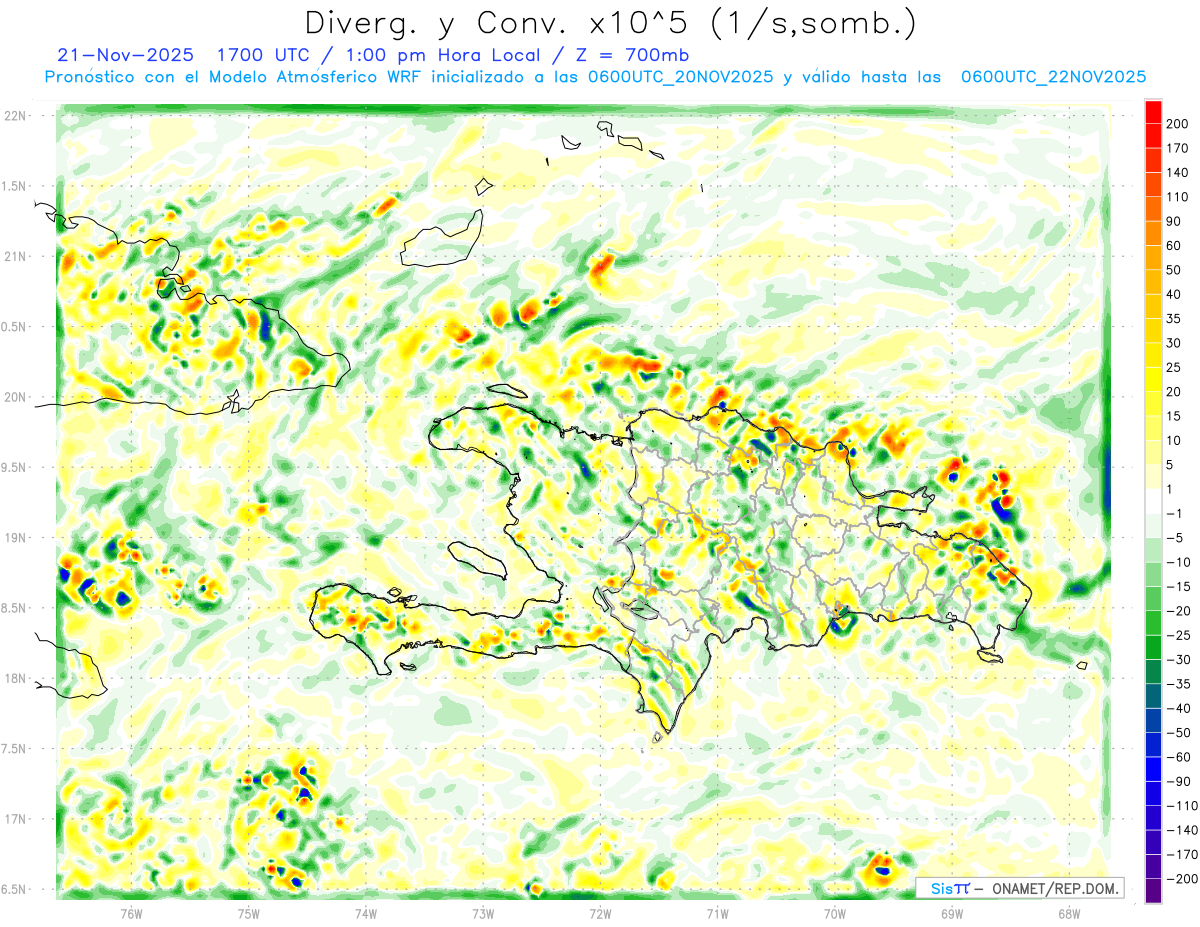The width and height of the screenshot is (1200, 927).
Task: Click the 74W longitude axis label
Action: (366, 912)
